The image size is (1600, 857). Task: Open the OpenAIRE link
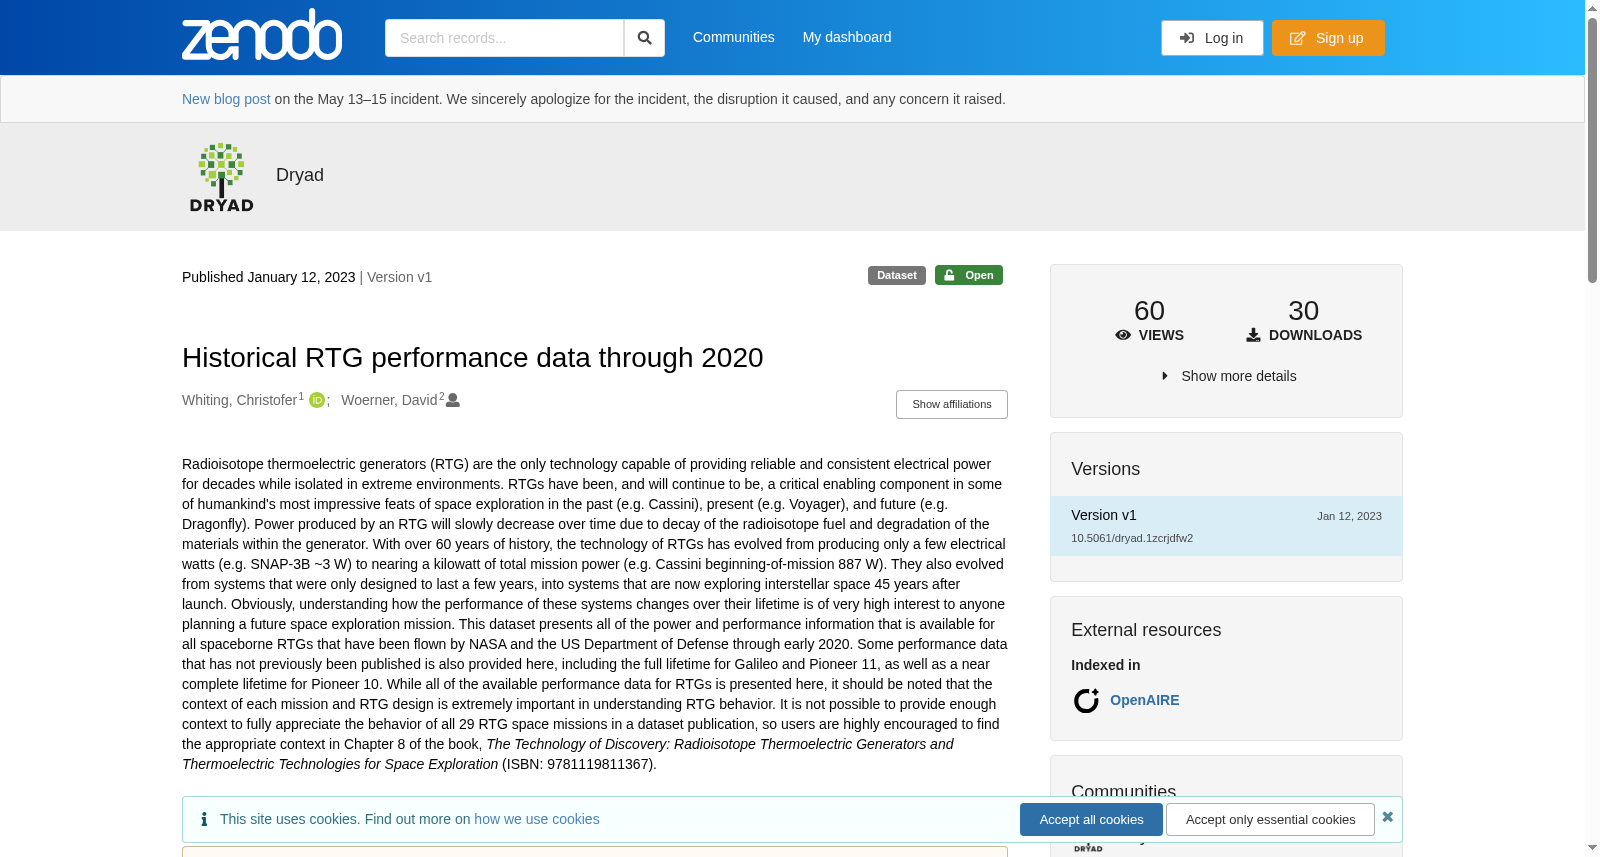[1144, 700]
